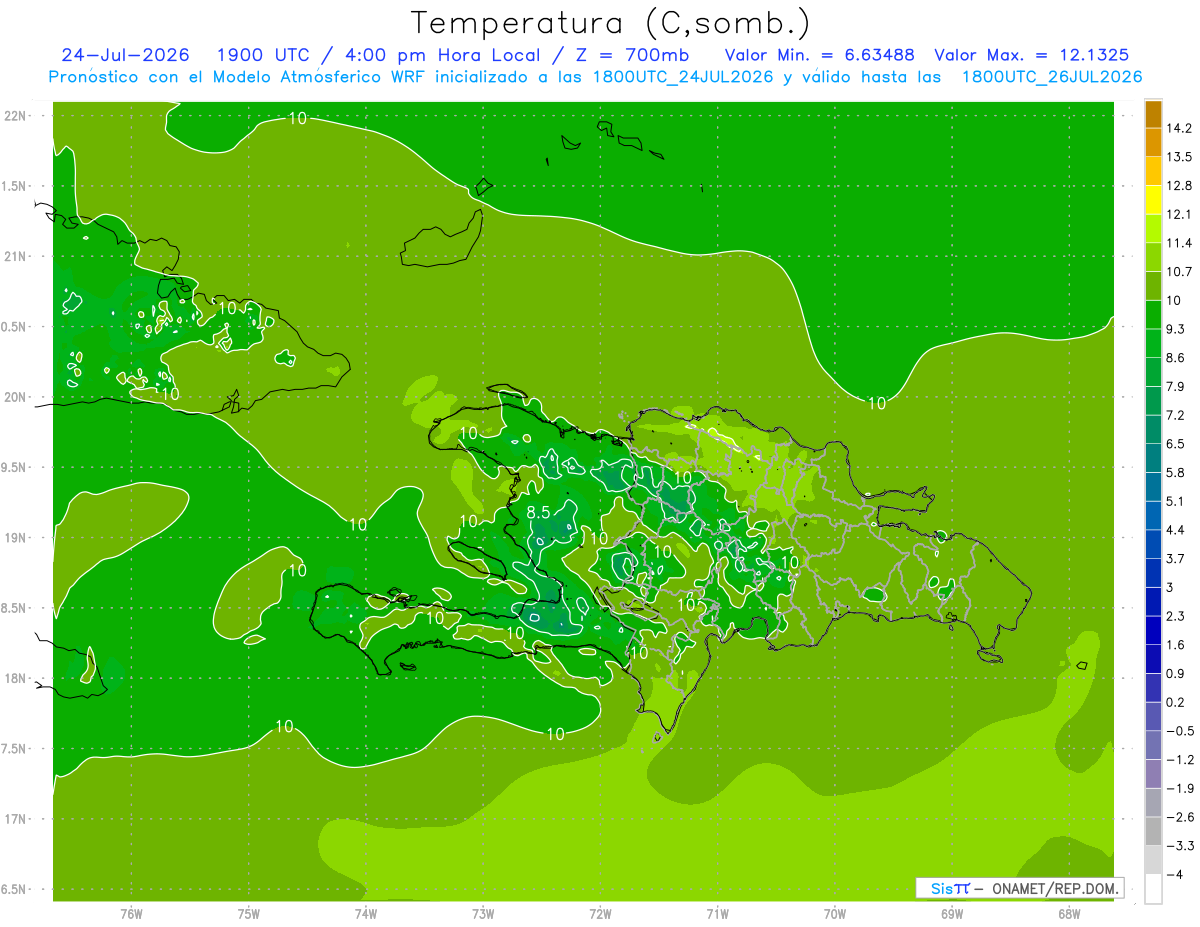Image resolution: width=1200 pixels, height=927 pixels.
Task: Click the "70W" longitude axis label
Action: coord(835,915)
